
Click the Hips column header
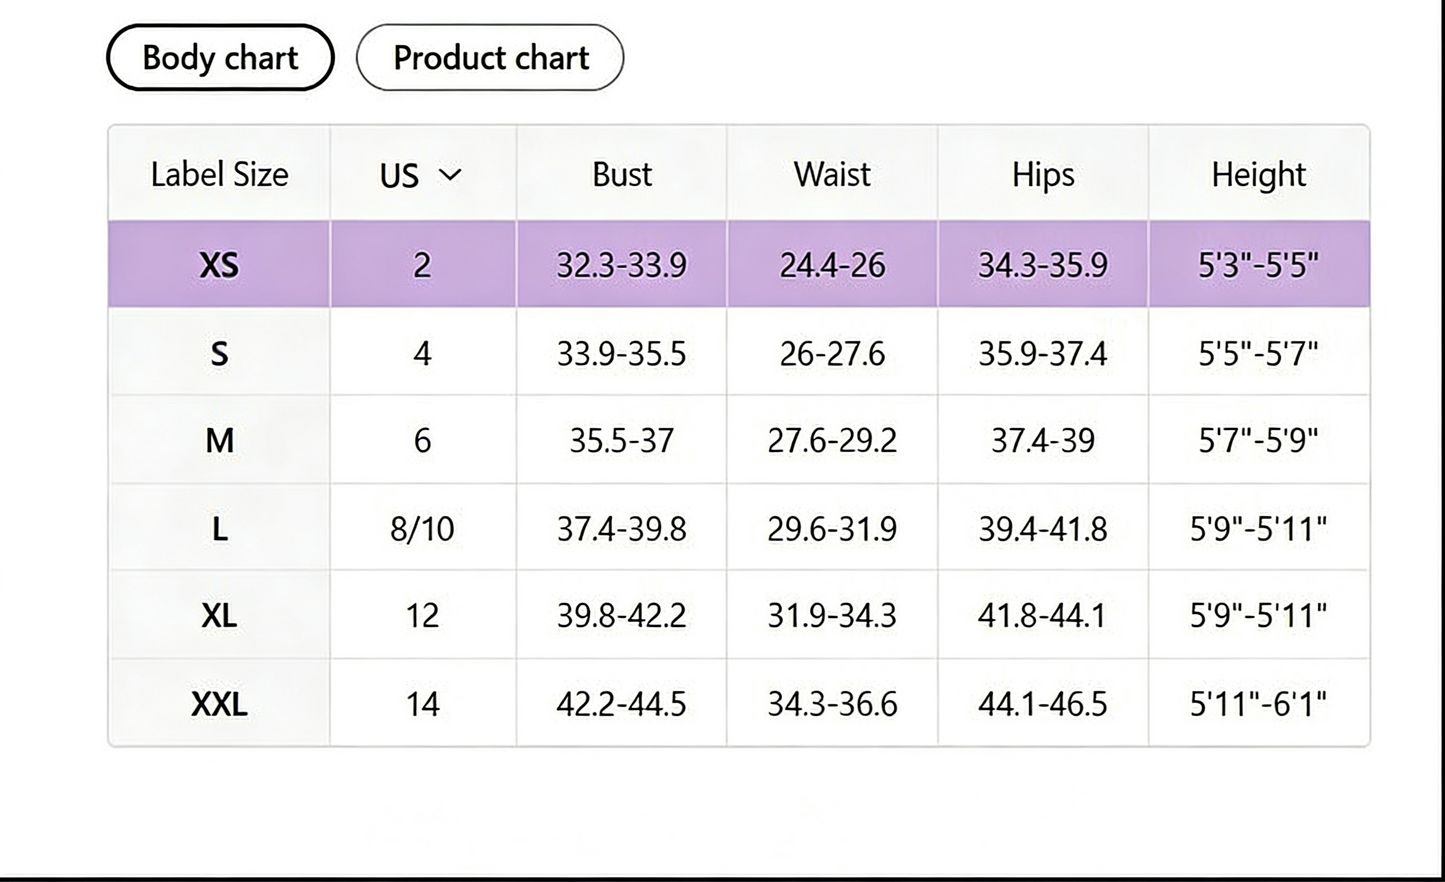(1043, 174)
